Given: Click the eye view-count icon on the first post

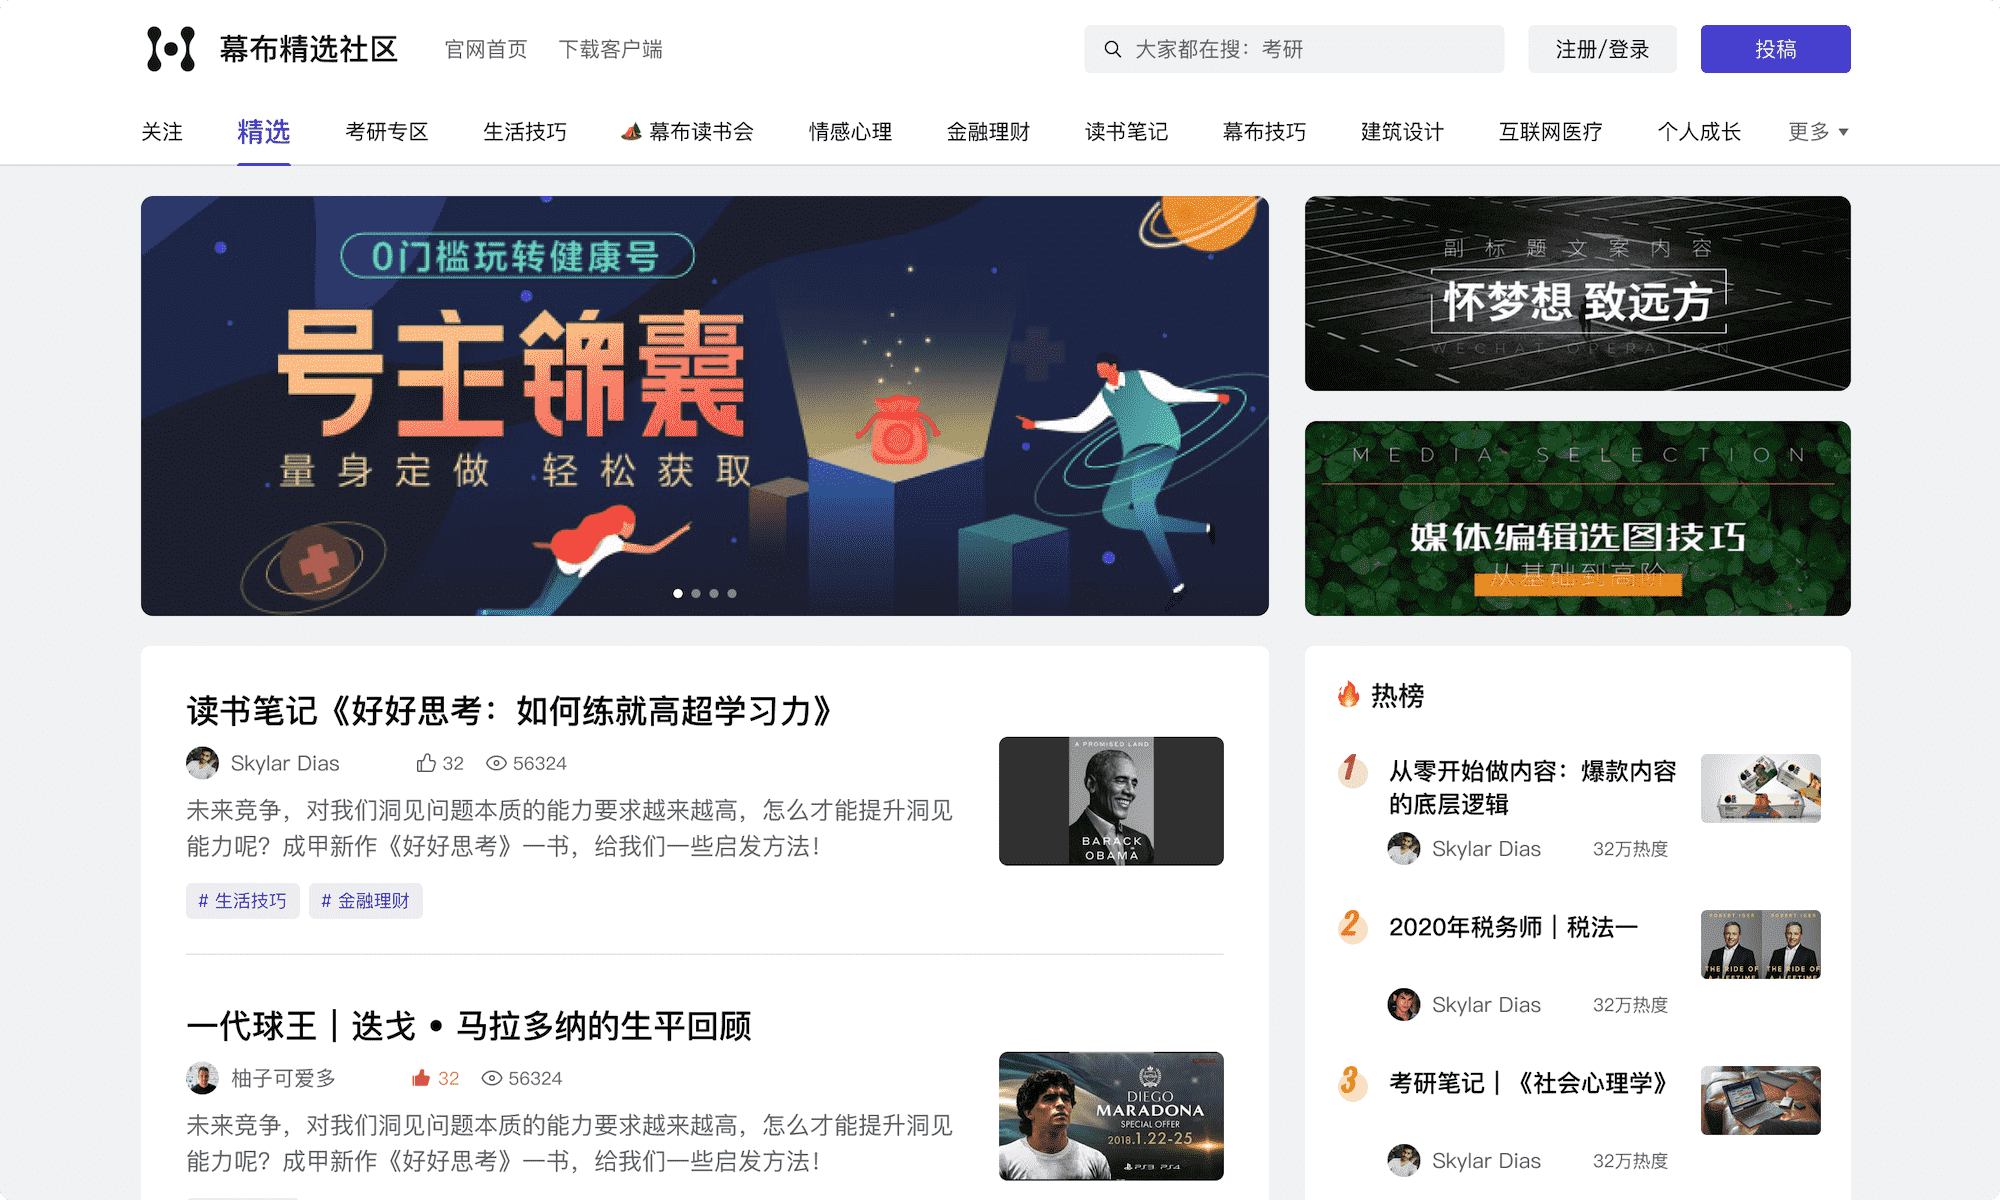Looking at the screenshot, I should point(496,763).
